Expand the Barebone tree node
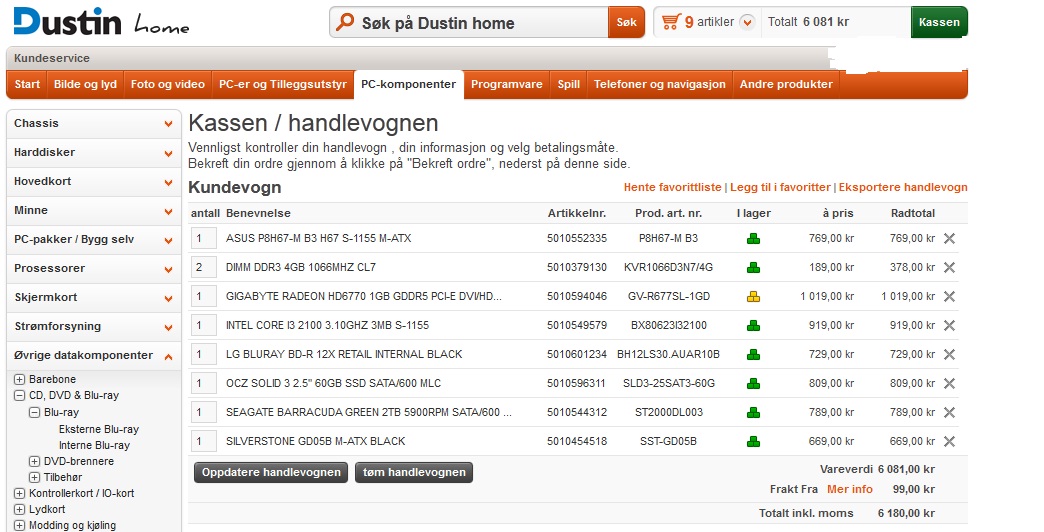Image resolution: width=1044 pixels, height=532 pixels. (x=20, y=380)
